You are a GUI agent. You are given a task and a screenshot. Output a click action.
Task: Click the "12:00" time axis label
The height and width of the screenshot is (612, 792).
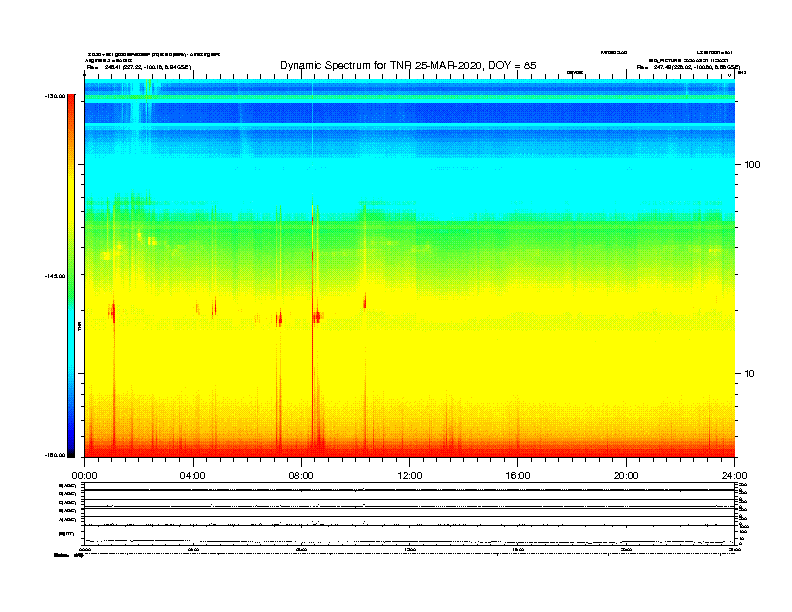(410, 475)
